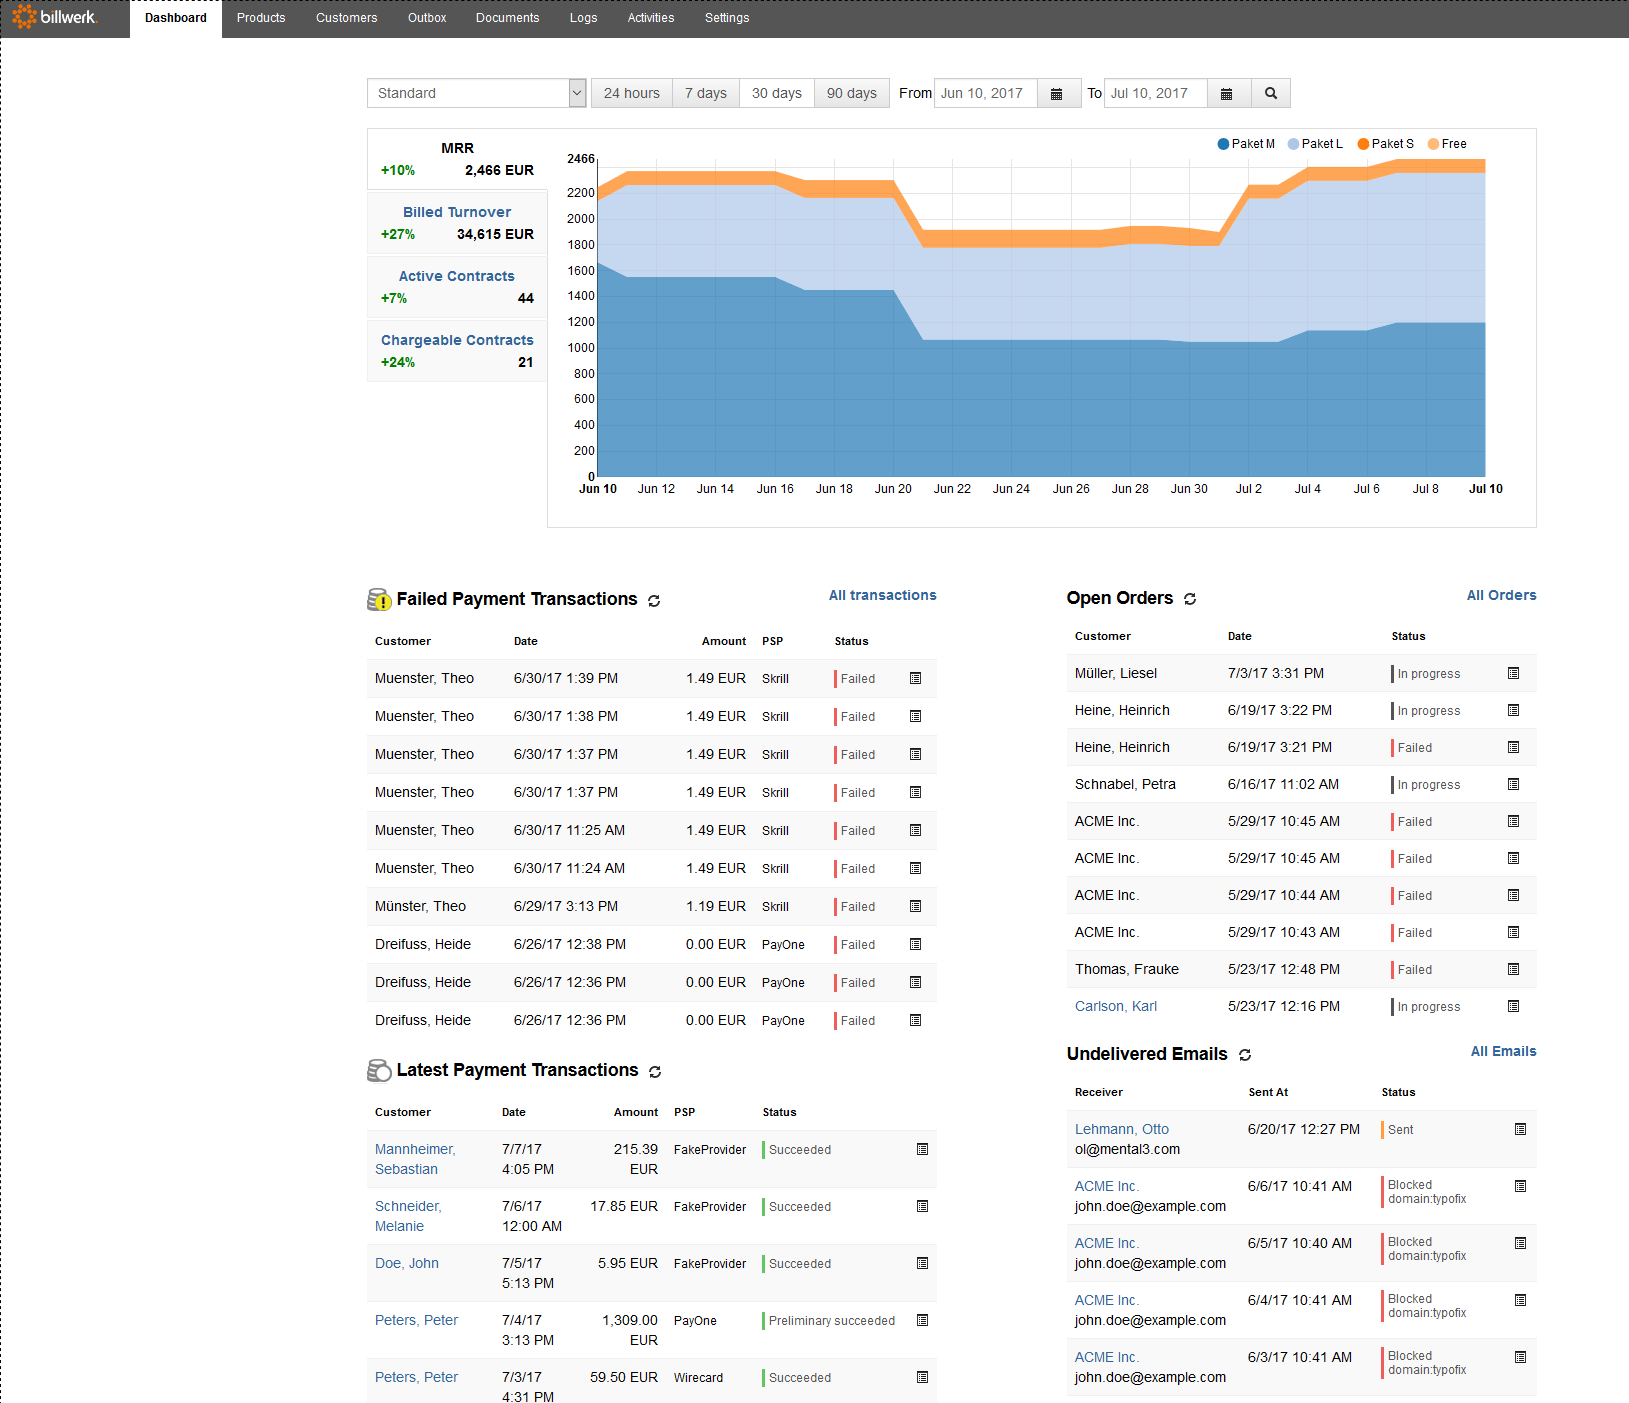The image size is (1629, 1403).
Task: Open details icon for ACME 5/29/17 10:43 AM order
Action: [x=1513, y=932]
